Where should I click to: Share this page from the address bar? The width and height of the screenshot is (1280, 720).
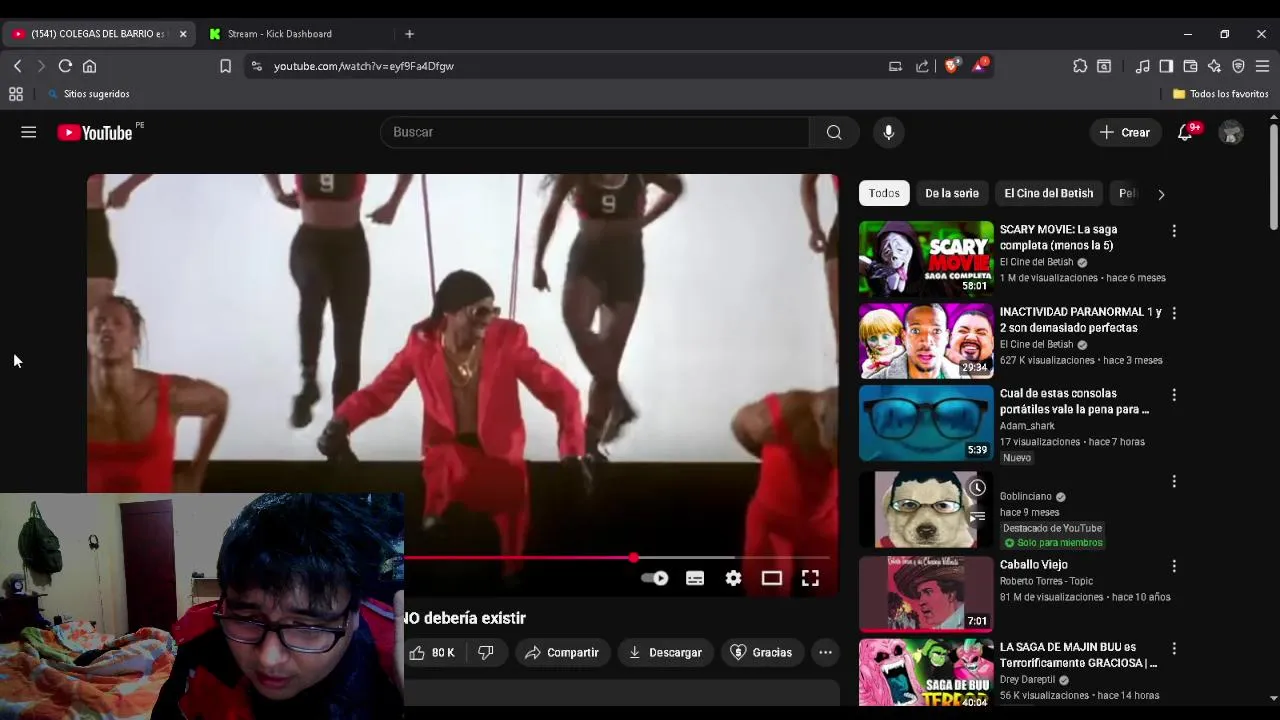pyautogui.click(x=922, y=66)
